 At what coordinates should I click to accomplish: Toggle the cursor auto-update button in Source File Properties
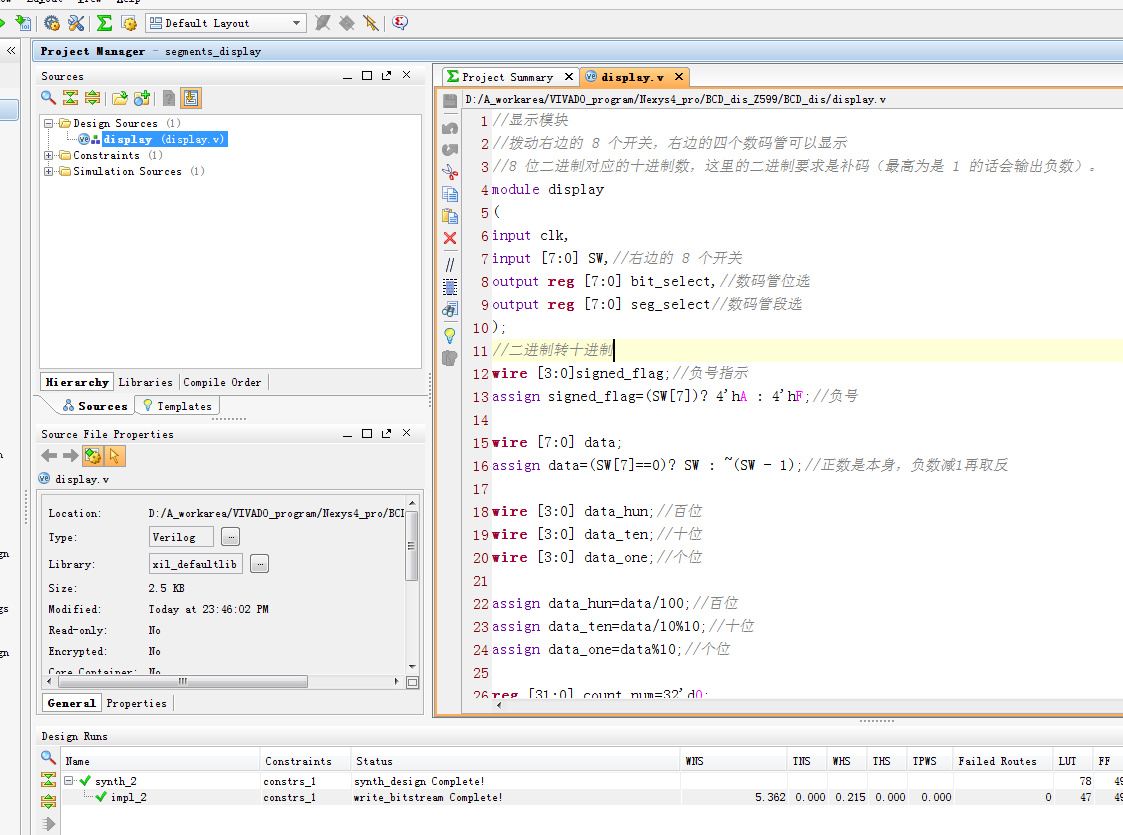click(x=115, y=455)
